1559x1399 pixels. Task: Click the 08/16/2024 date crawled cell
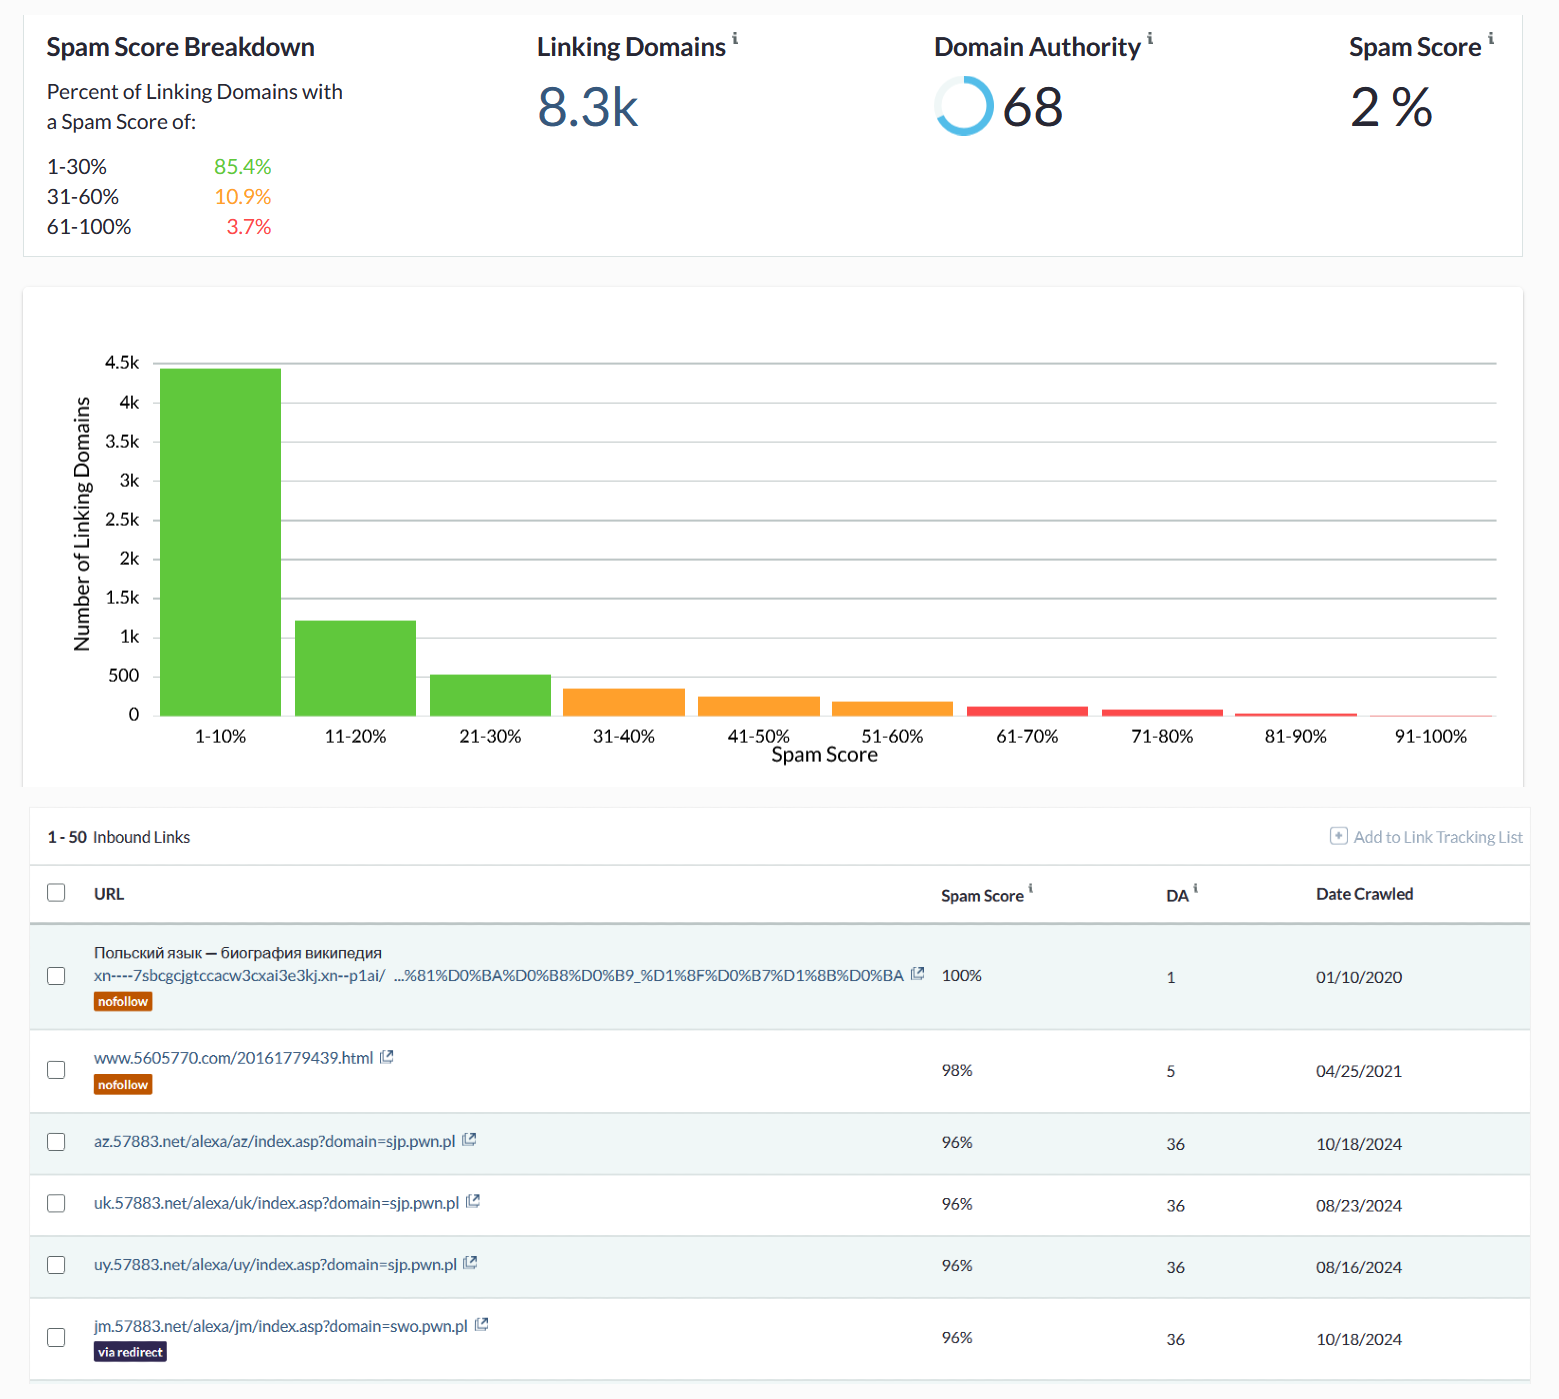point(1359,1267)
